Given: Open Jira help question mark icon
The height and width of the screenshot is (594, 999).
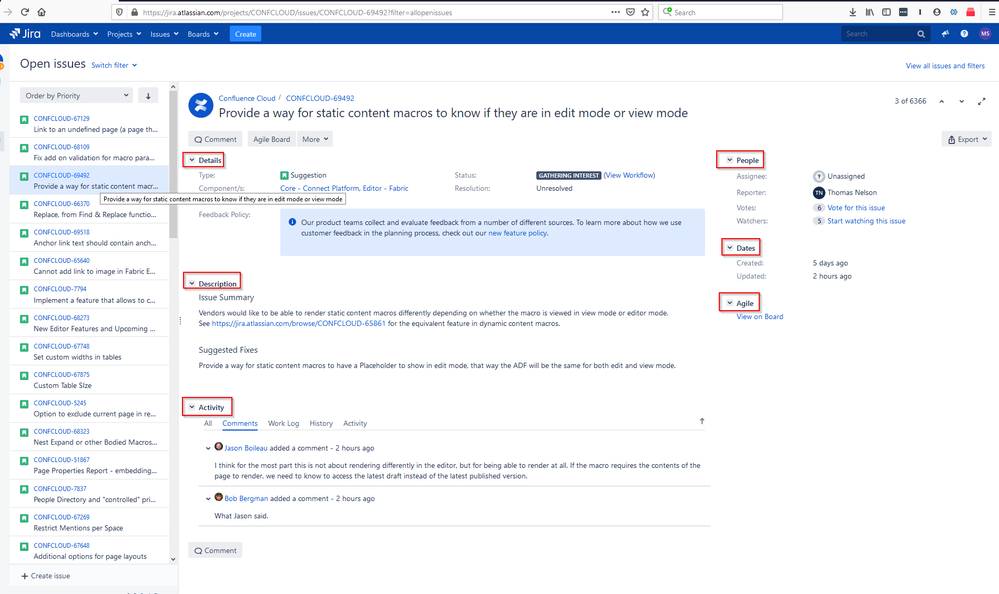Looking at the screenshot, I should [965, 34].
